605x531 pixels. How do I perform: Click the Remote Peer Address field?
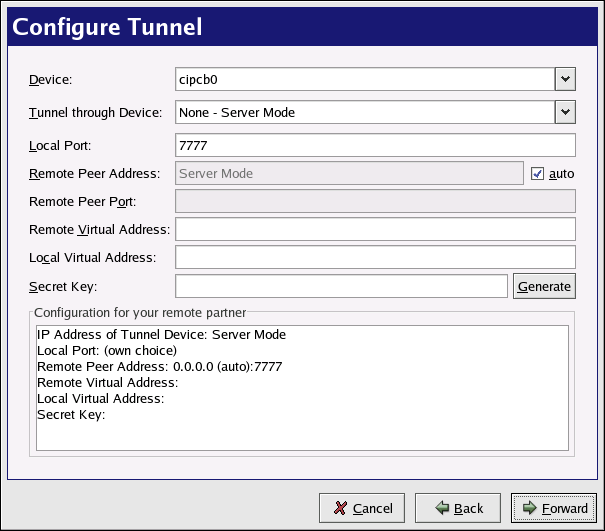(349, 174)
